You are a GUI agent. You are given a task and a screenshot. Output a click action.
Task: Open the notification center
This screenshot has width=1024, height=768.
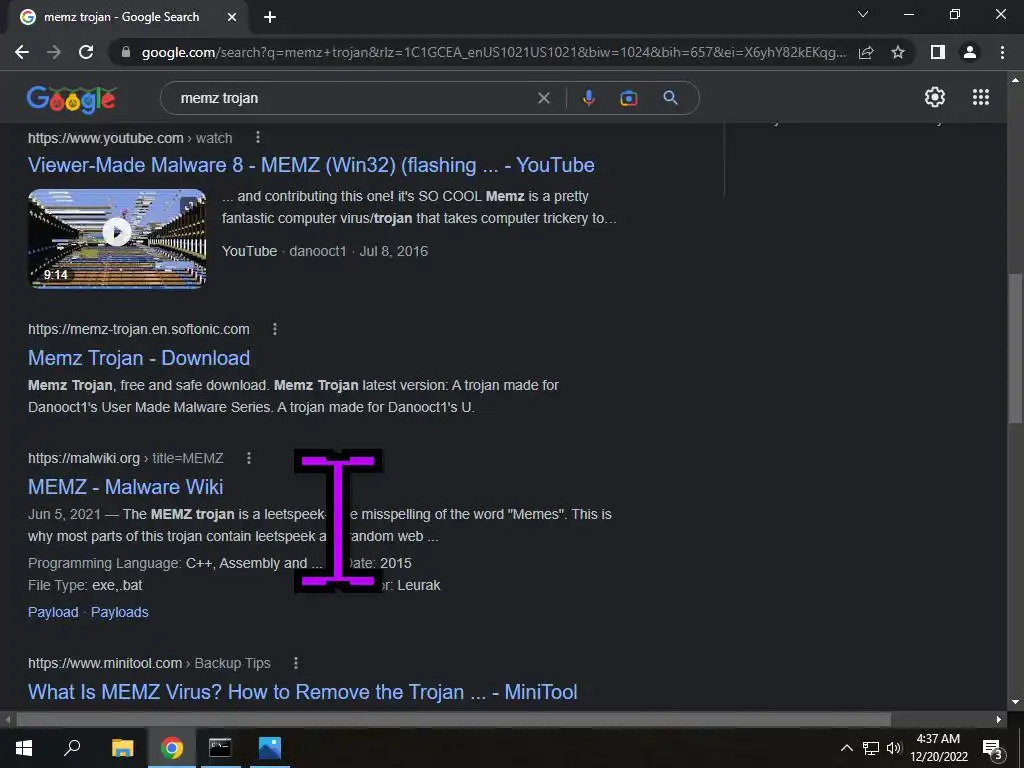pyautogui.click(x=993, y=748)
